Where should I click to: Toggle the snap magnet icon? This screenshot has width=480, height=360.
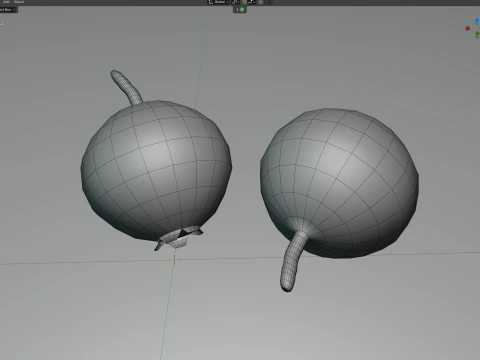click(x=244, y=2)
